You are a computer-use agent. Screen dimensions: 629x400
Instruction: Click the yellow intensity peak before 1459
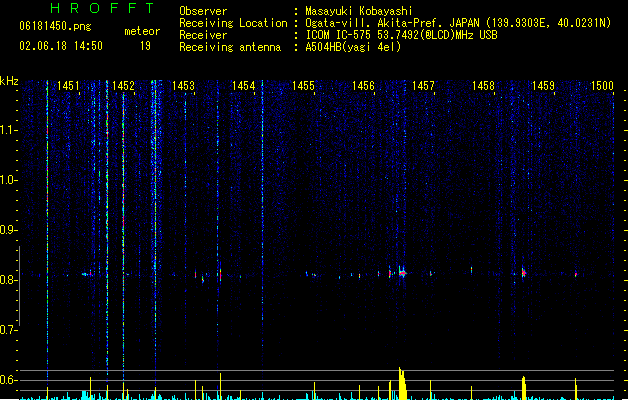point(524,388)
